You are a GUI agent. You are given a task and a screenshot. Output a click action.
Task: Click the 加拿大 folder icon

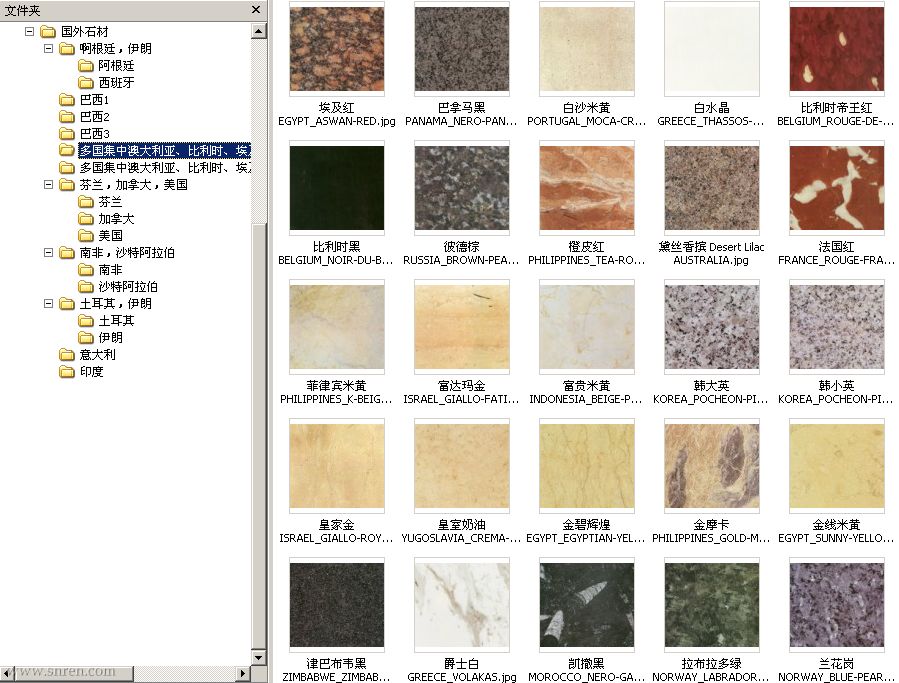coord(86,218)
